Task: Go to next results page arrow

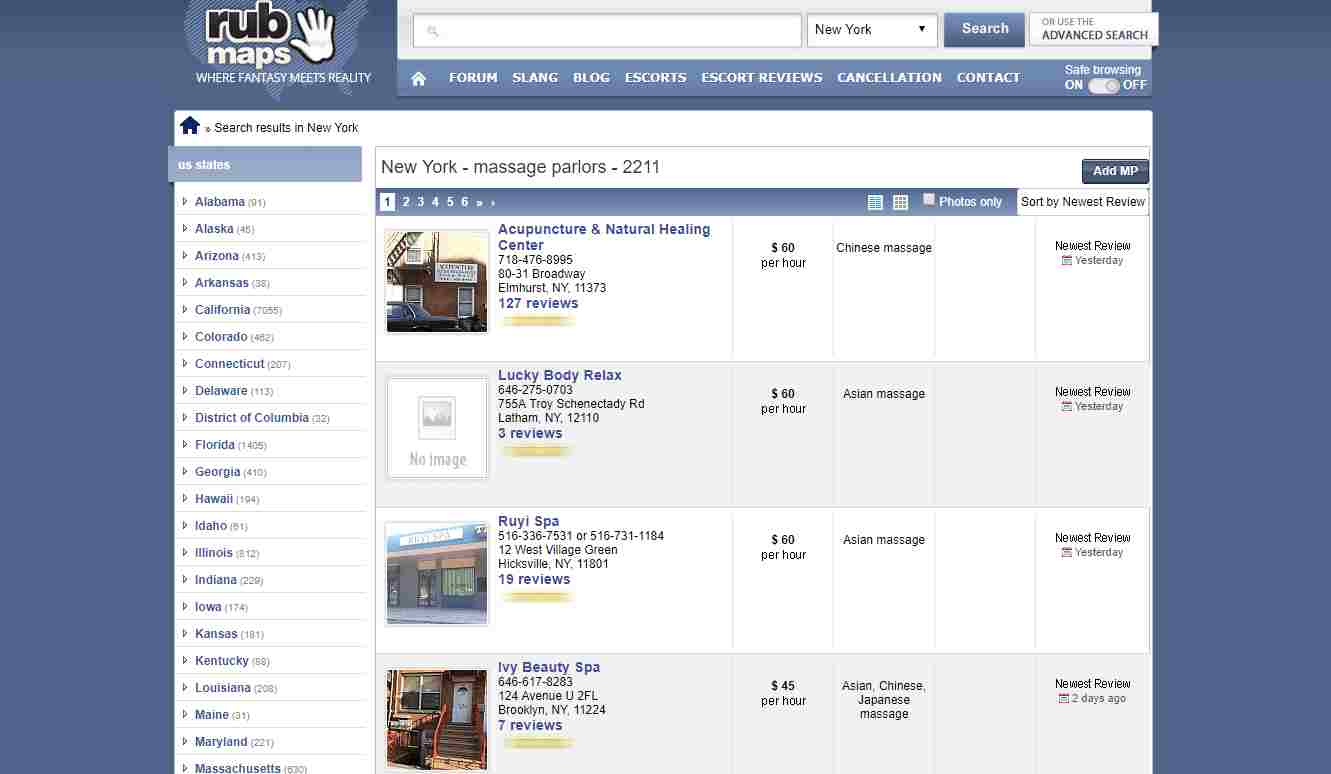Action: click(480, 202)
